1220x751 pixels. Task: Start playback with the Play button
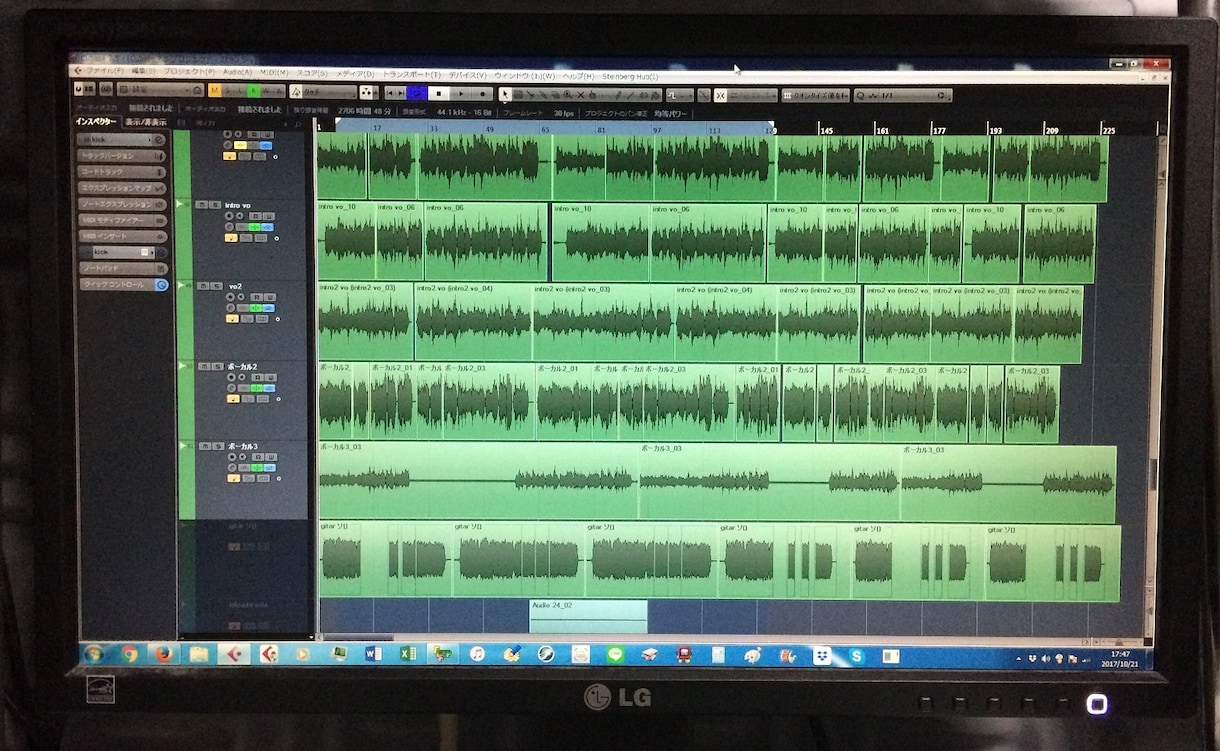(x=461, y=94)
